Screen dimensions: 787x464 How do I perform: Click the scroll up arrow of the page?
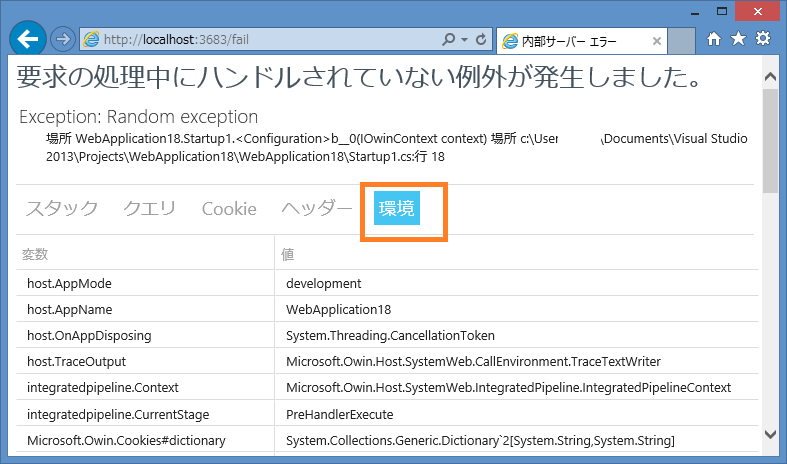(x=770, y=77)
